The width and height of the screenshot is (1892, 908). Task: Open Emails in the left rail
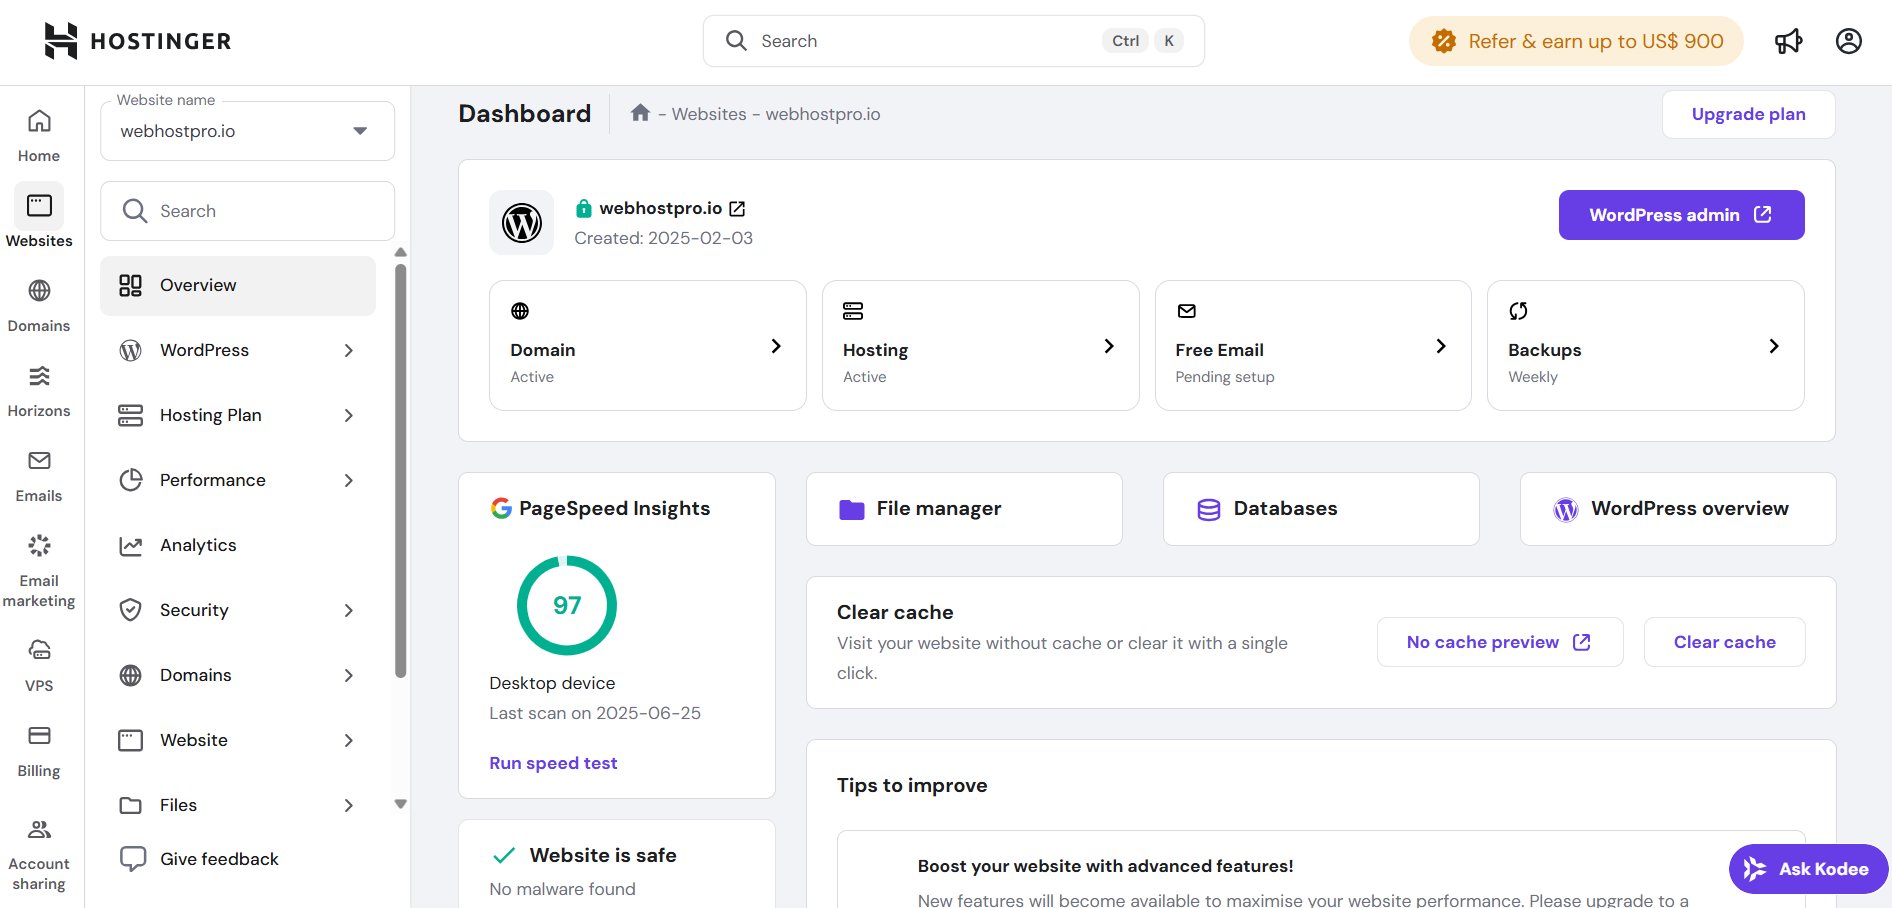pyautogui.click(x=39, y=476)
